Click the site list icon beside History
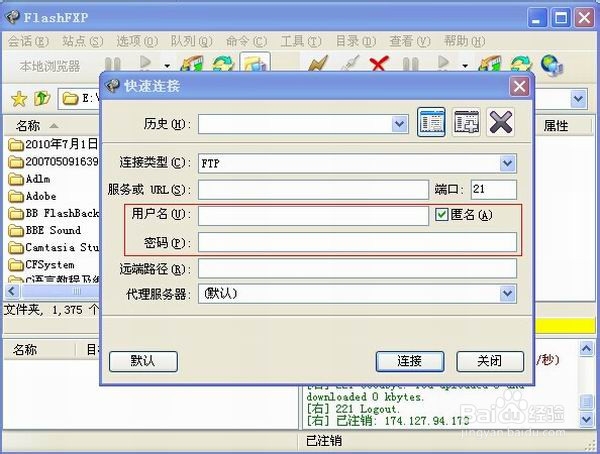Screen dimensions: 600x454 (x=431, y=122)
